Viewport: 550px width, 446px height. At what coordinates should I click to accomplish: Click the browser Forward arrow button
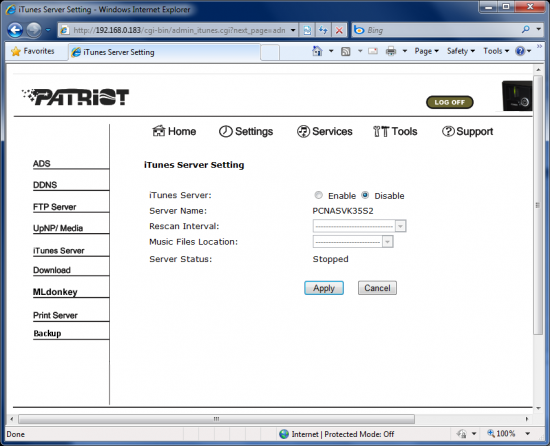tap(34, 30)
